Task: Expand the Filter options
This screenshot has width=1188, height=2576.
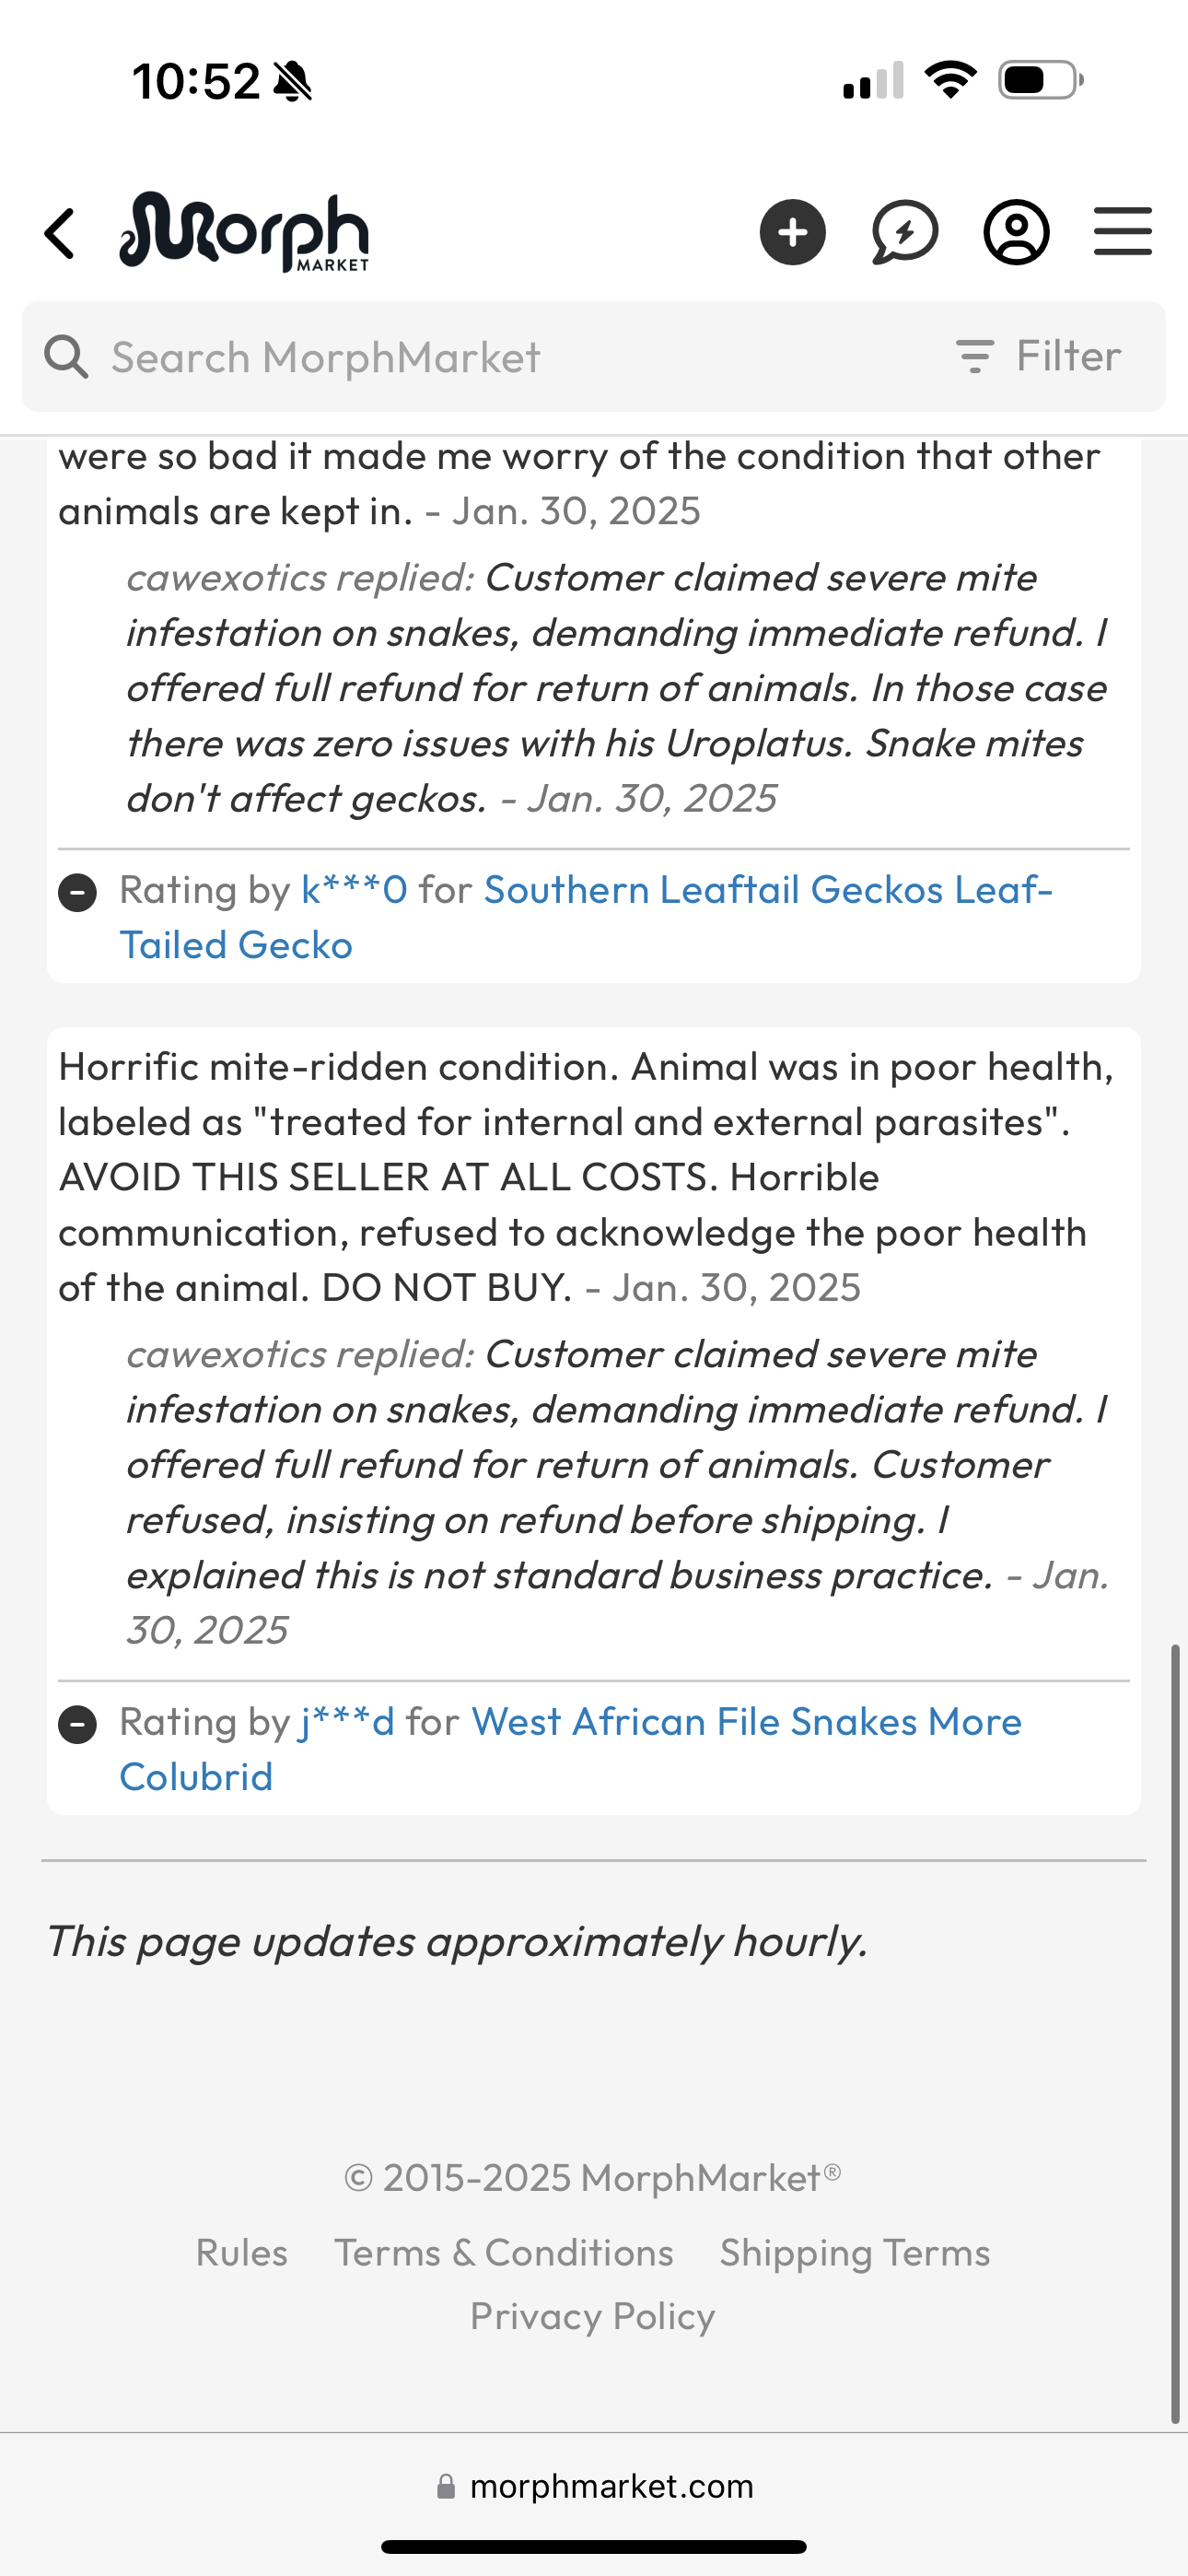Action: pyautogui.click(x=1038, y=356)
